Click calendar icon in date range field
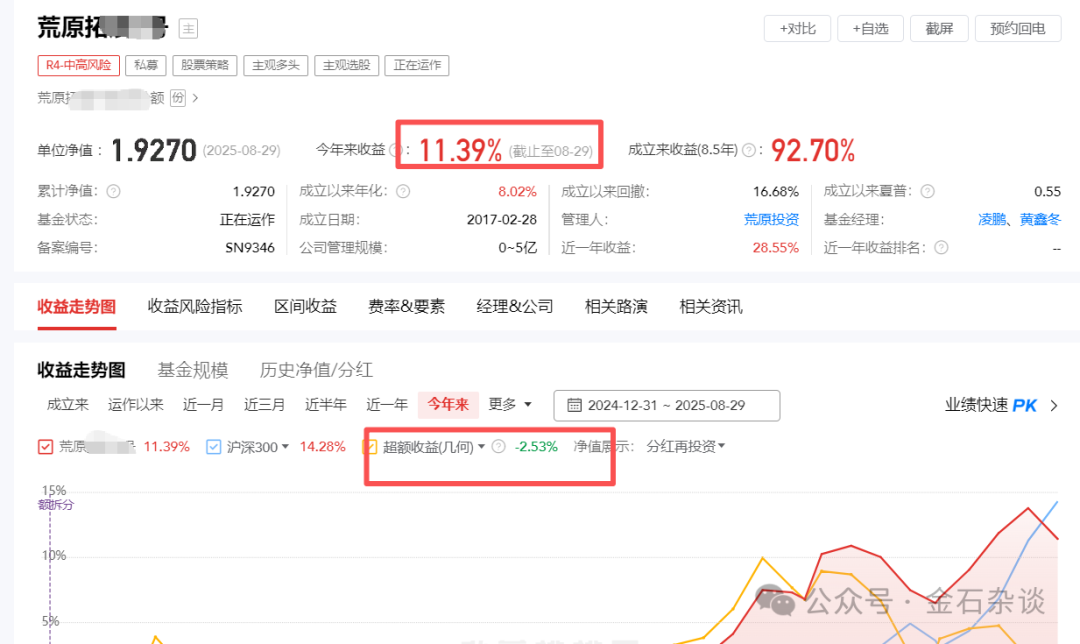 pyautogui.click(x=574, y=406)
